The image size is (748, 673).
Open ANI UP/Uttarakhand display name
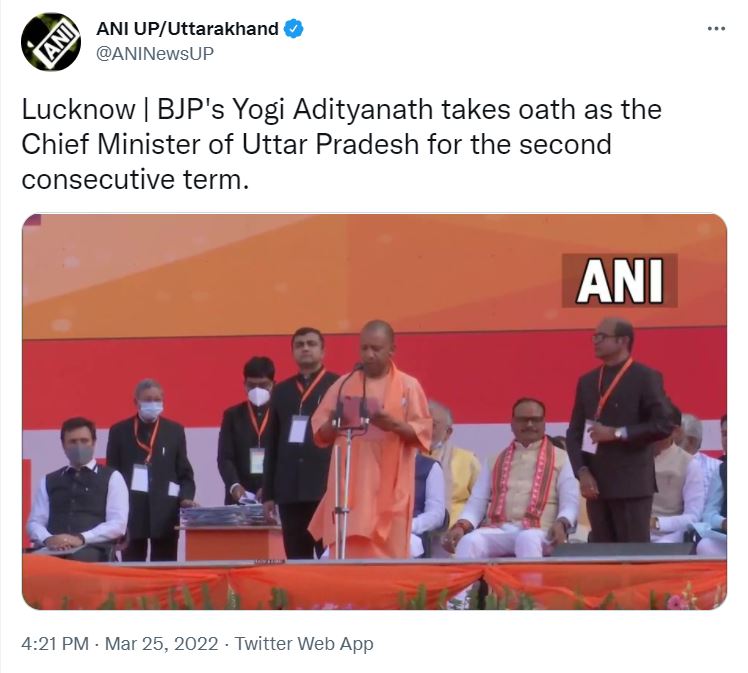point(187,29)
